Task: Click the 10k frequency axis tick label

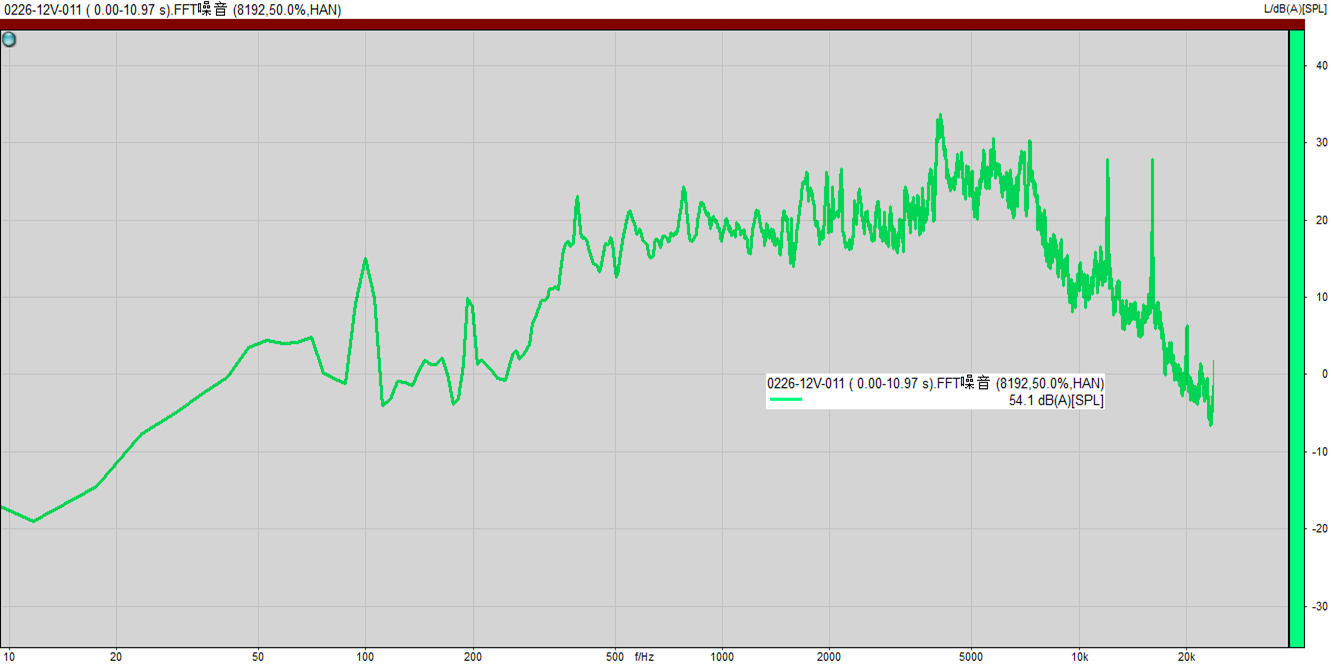Action: pos(1079,657)
